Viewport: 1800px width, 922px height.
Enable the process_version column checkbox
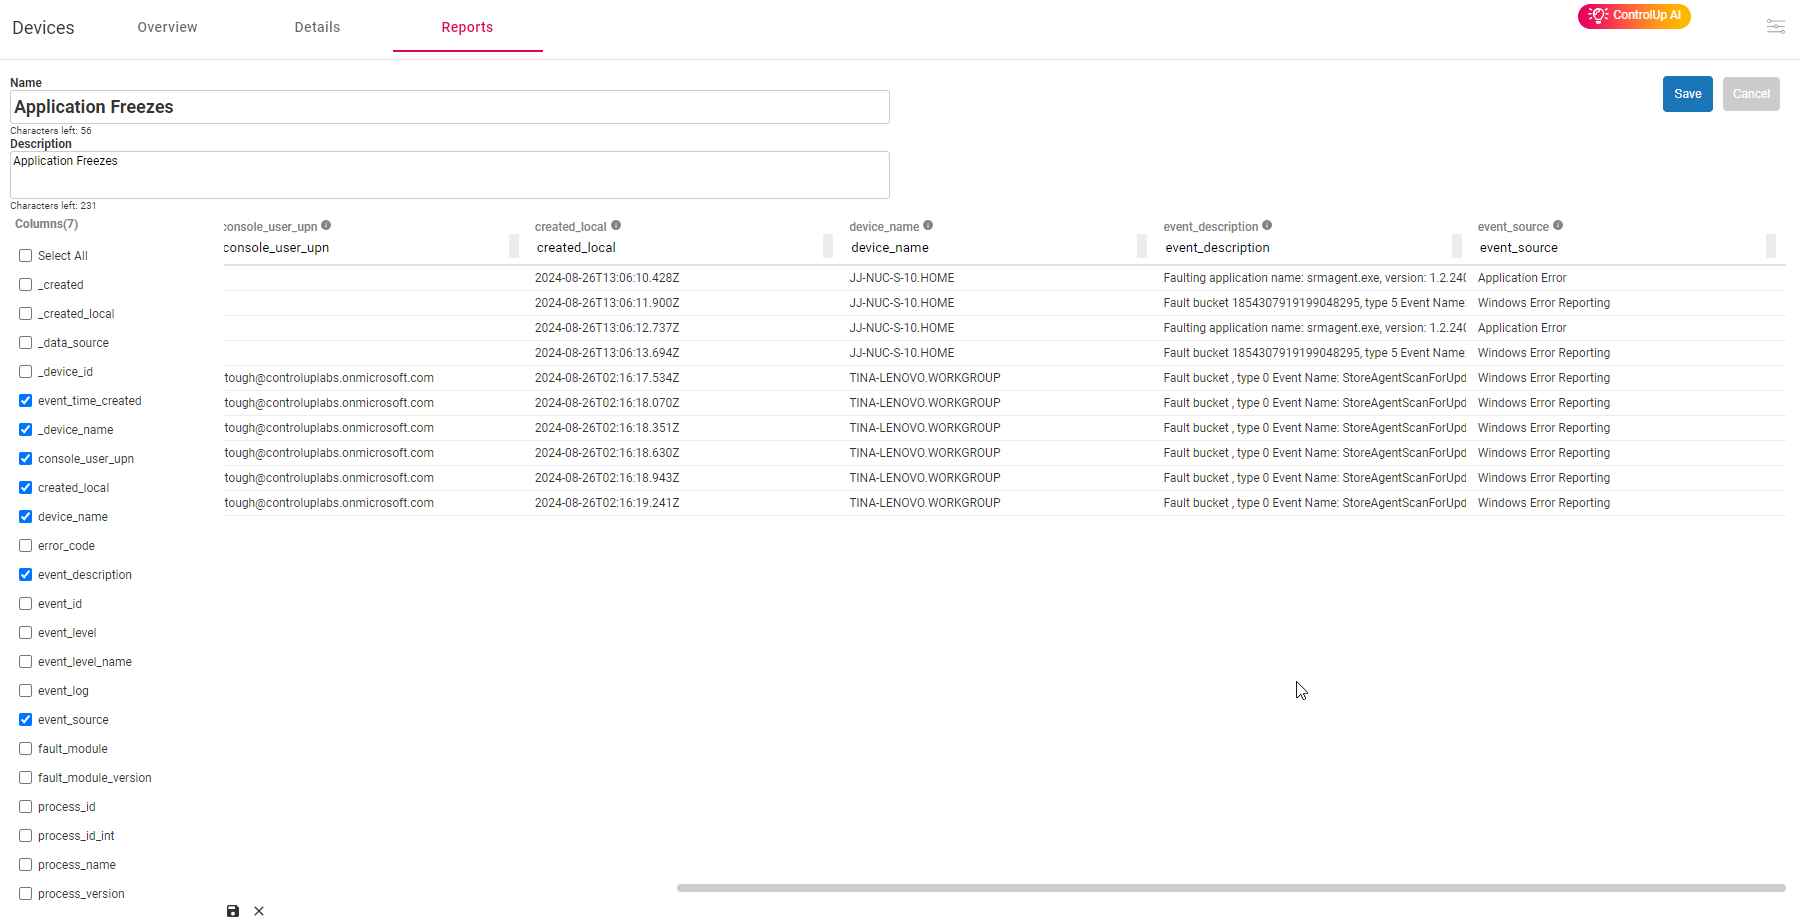point(26,894)
